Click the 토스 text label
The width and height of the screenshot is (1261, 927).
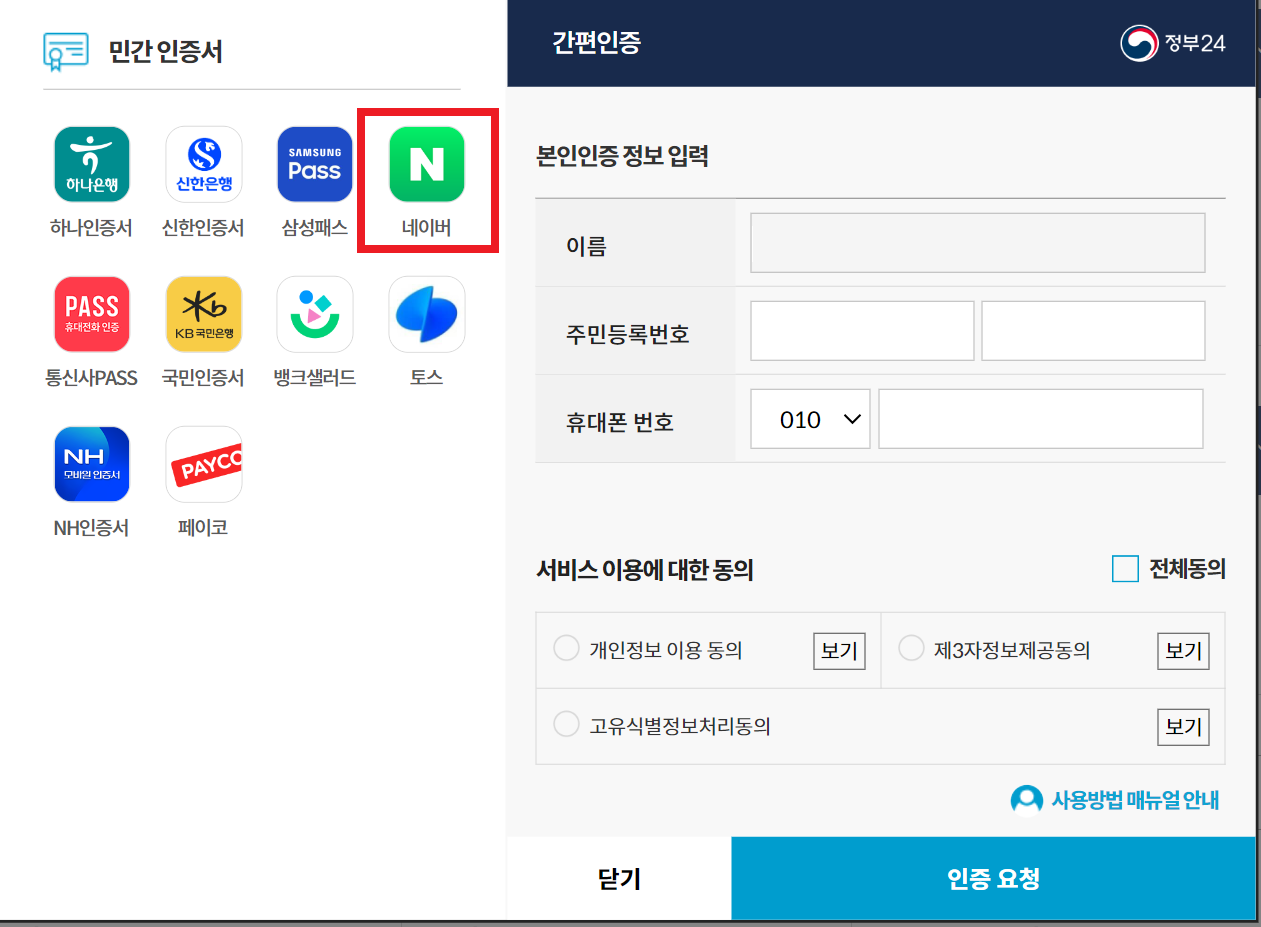click(427, 378)
